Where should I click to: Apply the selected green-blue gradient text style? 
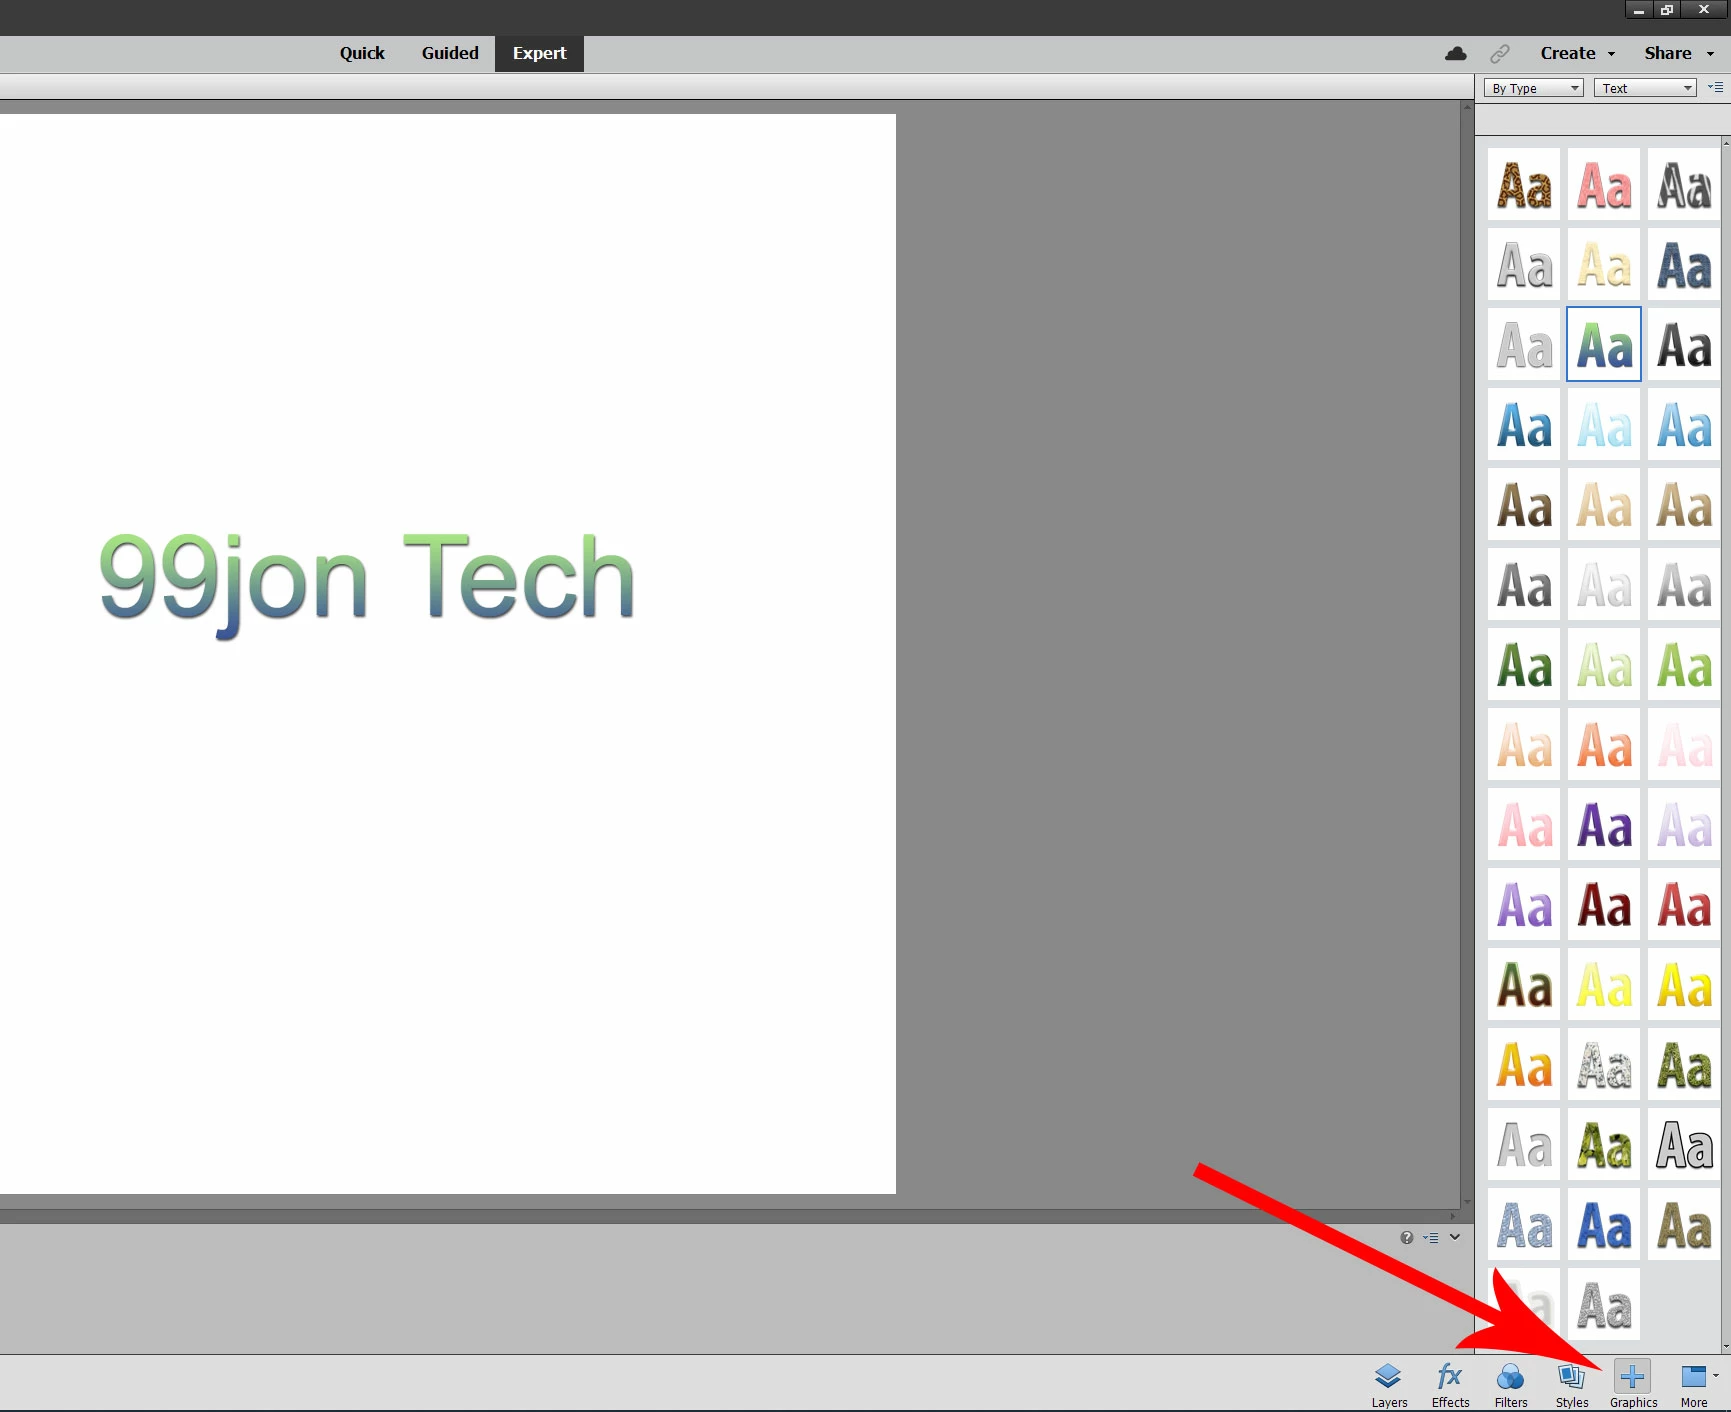click(x=1604, y=345)
